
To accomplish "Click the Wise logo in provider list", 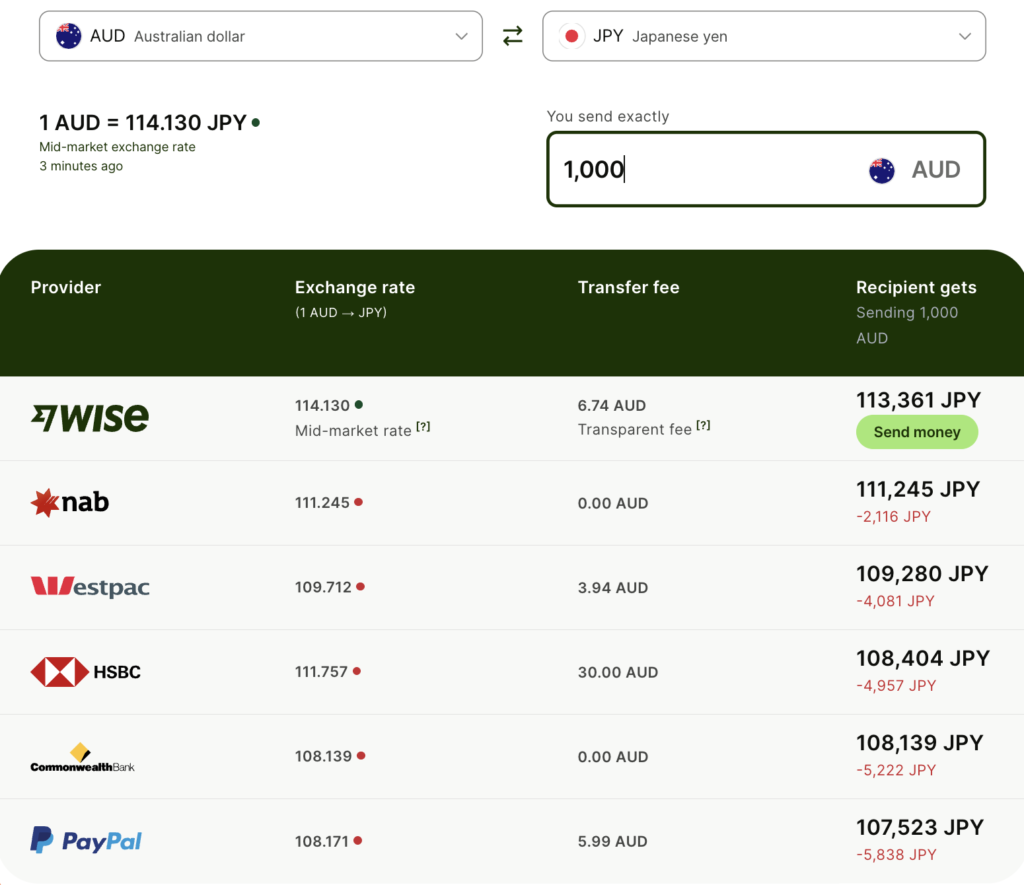I will [90, 417].
